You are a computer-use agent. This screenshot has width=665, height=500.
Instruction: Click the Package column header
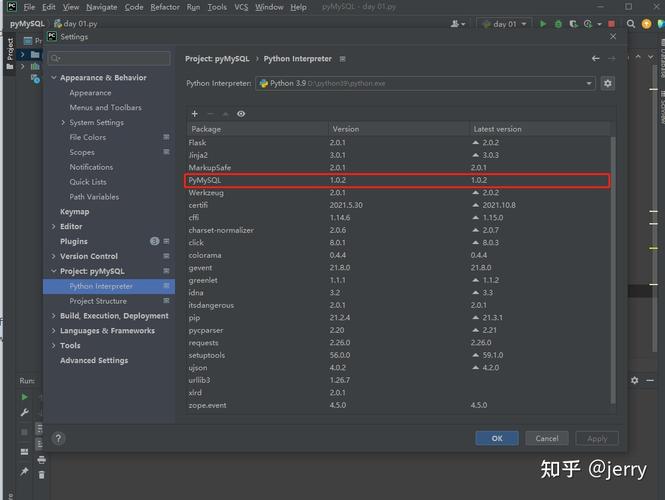257,129
